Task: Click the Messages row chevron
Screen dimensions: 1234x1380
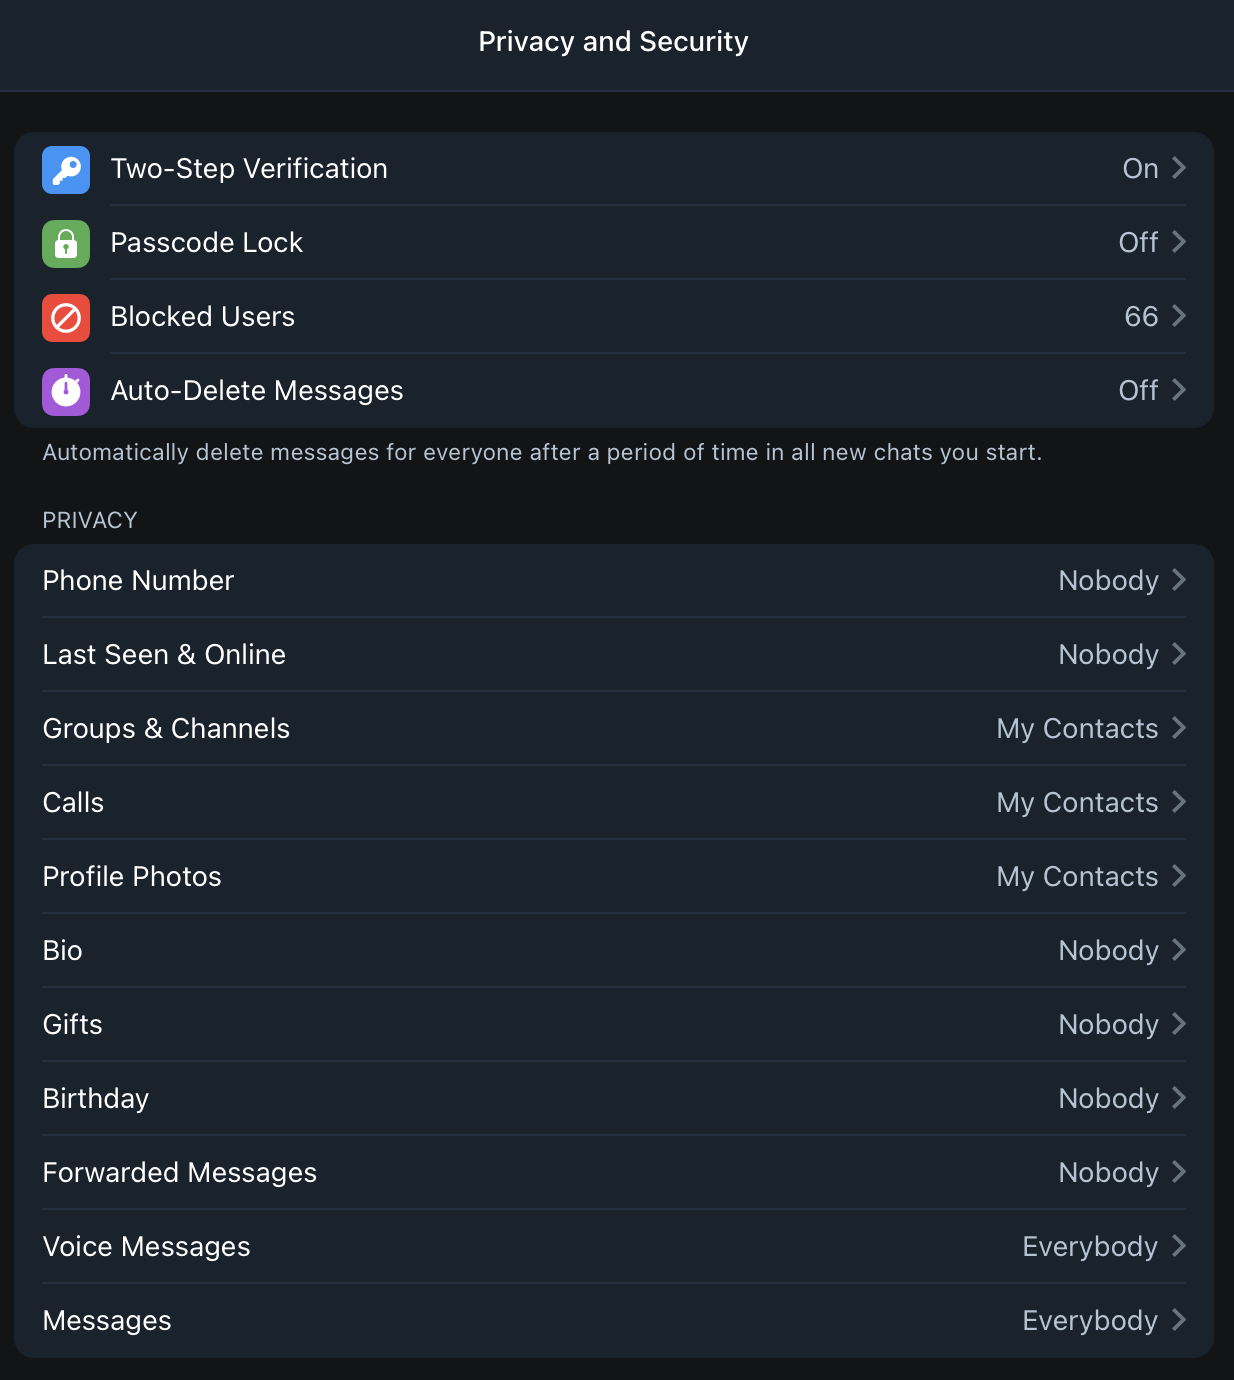Action: pos(1179,1321)
